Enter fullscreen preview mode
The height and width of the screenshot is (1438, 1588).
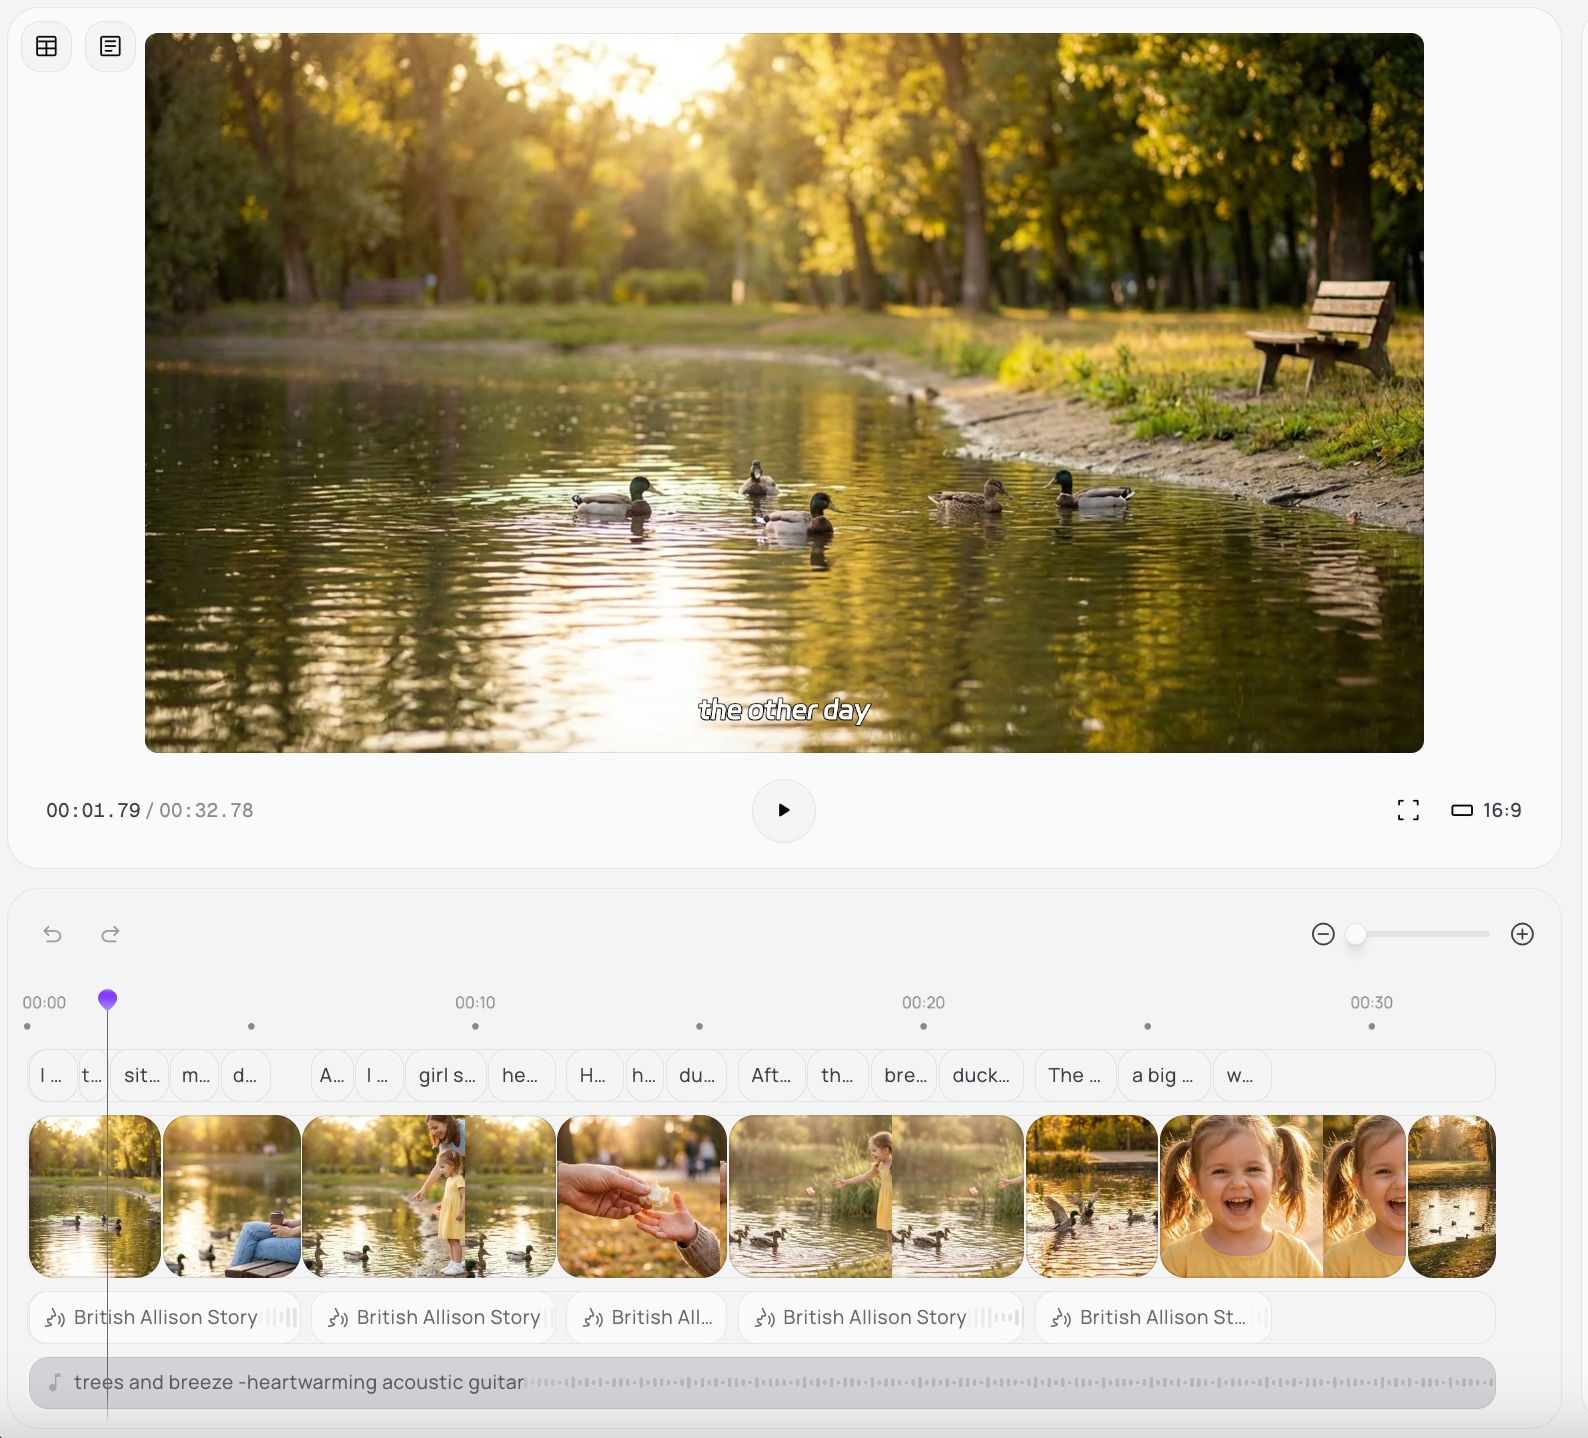click(1408, 810)
